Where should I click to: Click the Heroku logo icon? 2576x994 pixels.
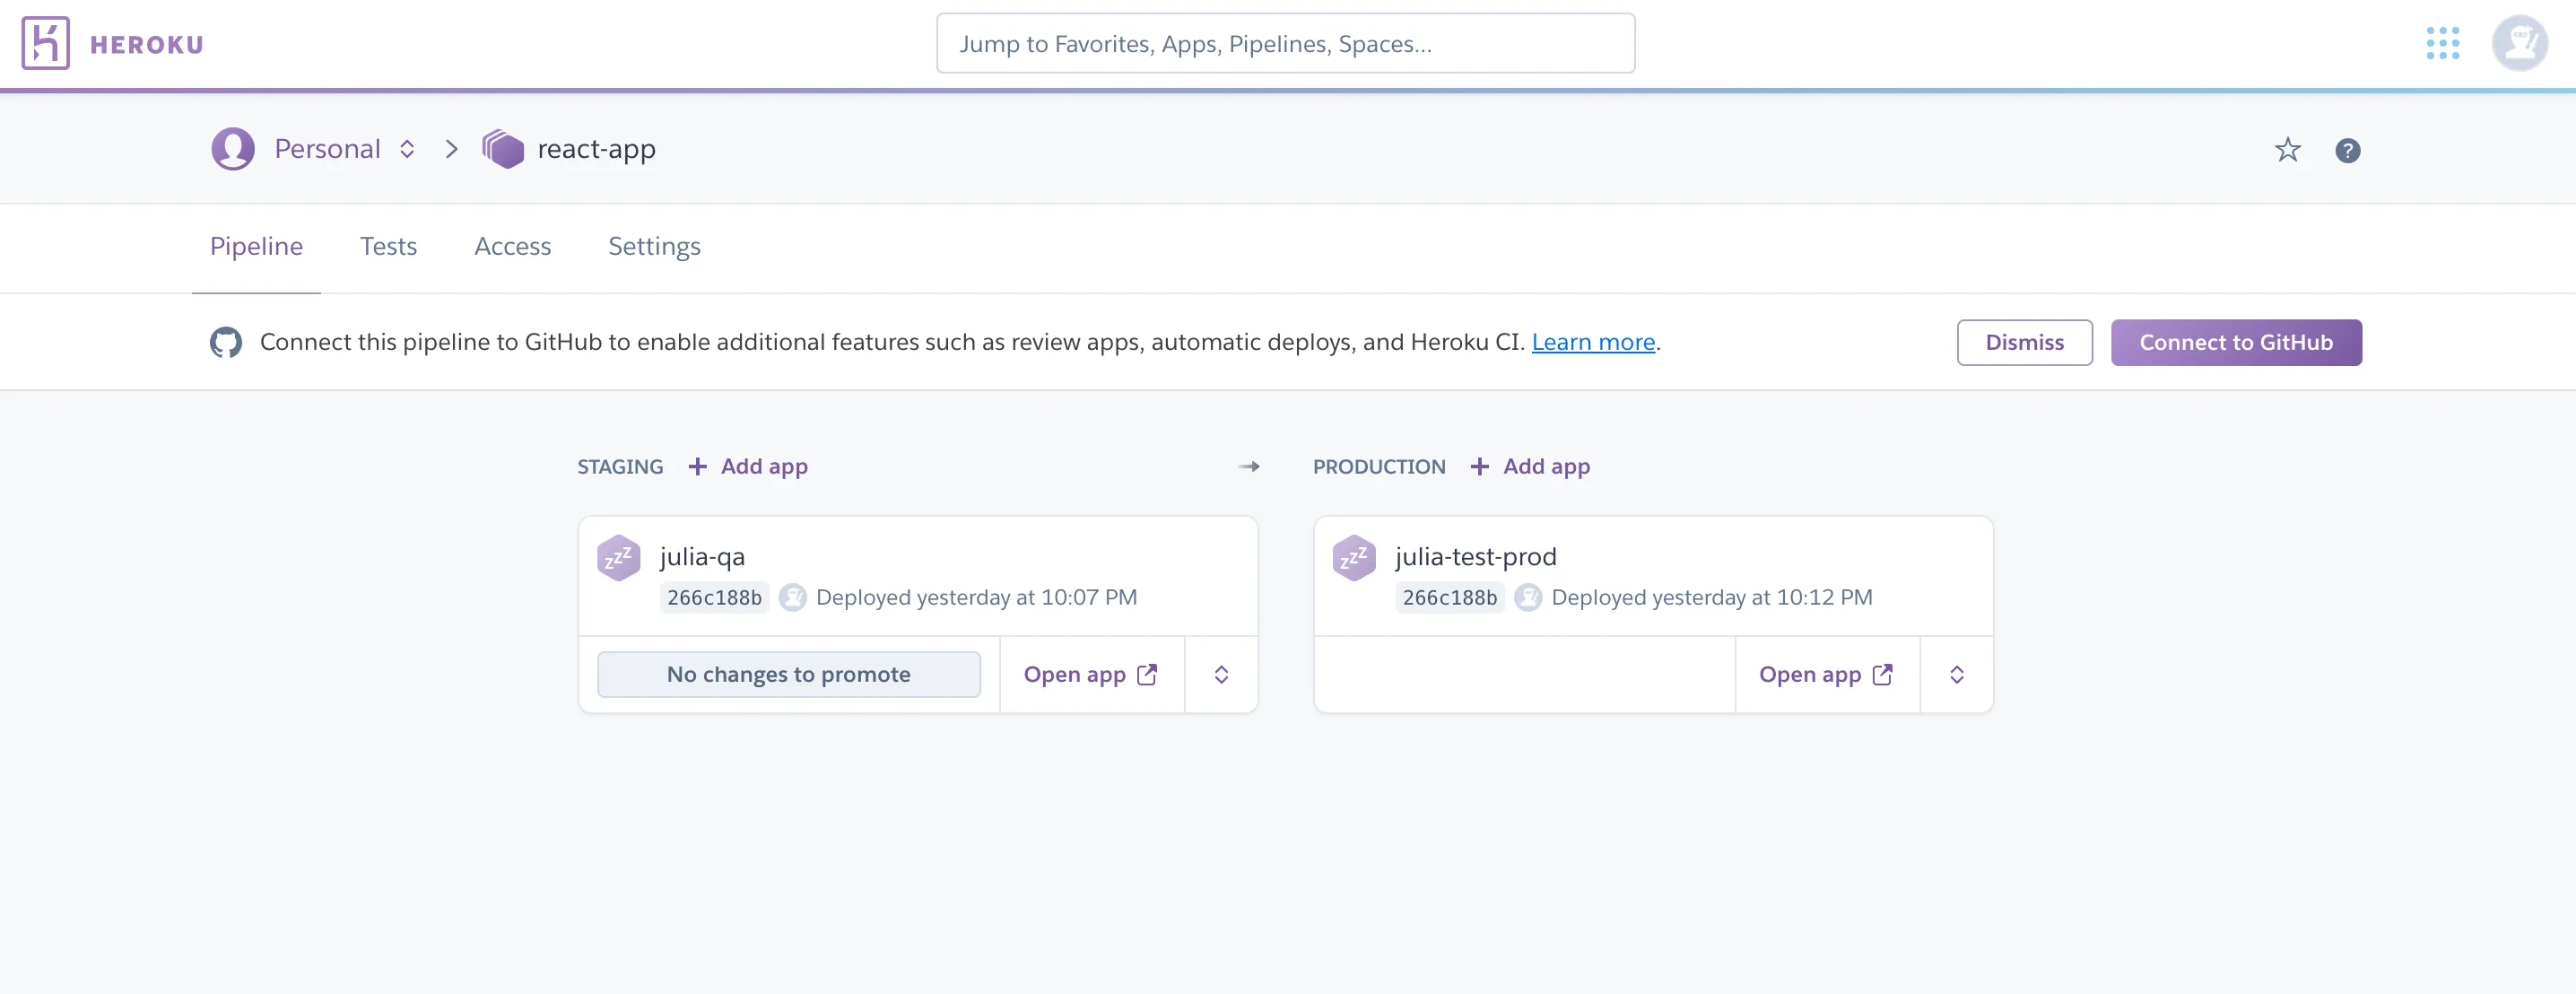click(46, 43)
